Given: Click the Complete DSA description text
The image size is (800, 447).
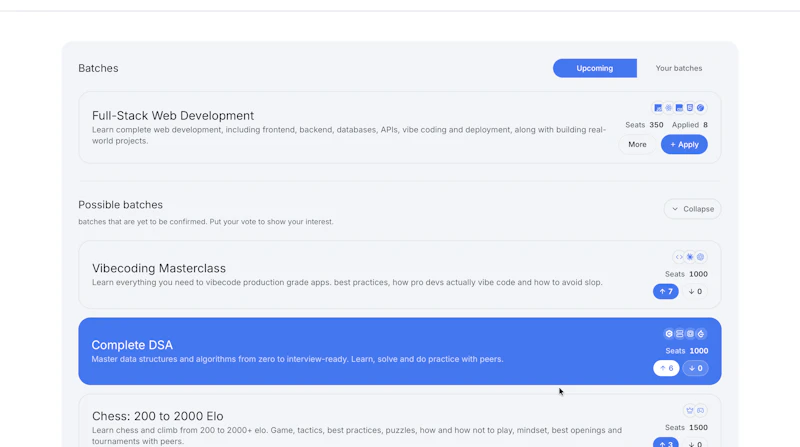Looking at the screenshot, I should pos(297,359).
